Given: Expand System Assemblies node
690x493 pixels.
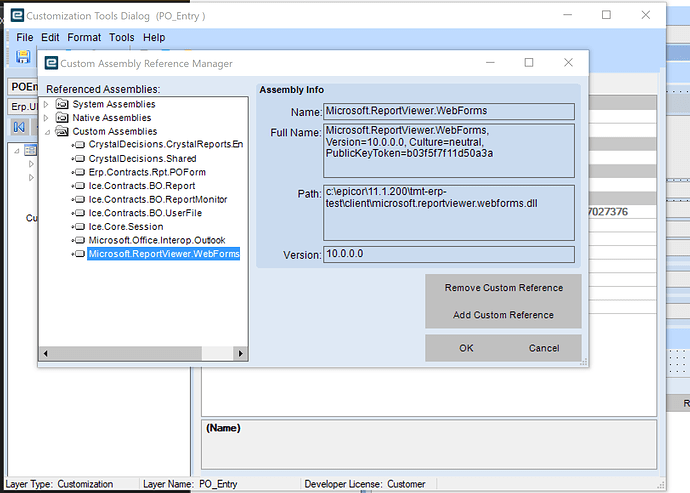Looking at the screenshot, I should point(46,104).
